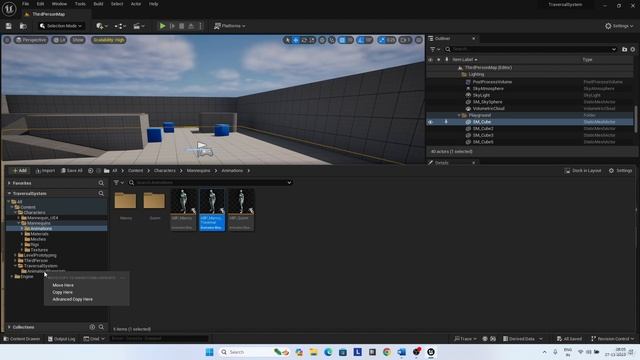Select SM_Cube2 in the Outliner
This screenshot has height=360, width=640.
[483, 129]
